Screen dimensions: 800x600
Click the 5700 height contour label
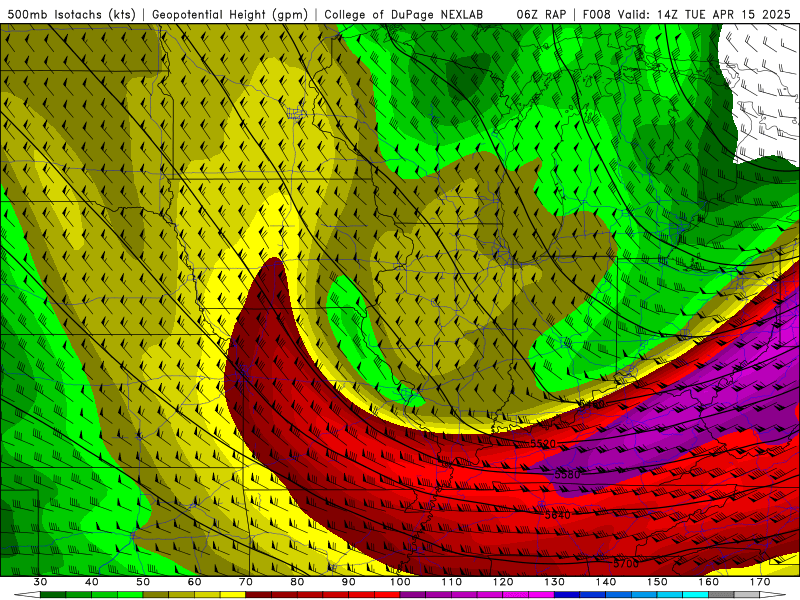coord(626,563)
